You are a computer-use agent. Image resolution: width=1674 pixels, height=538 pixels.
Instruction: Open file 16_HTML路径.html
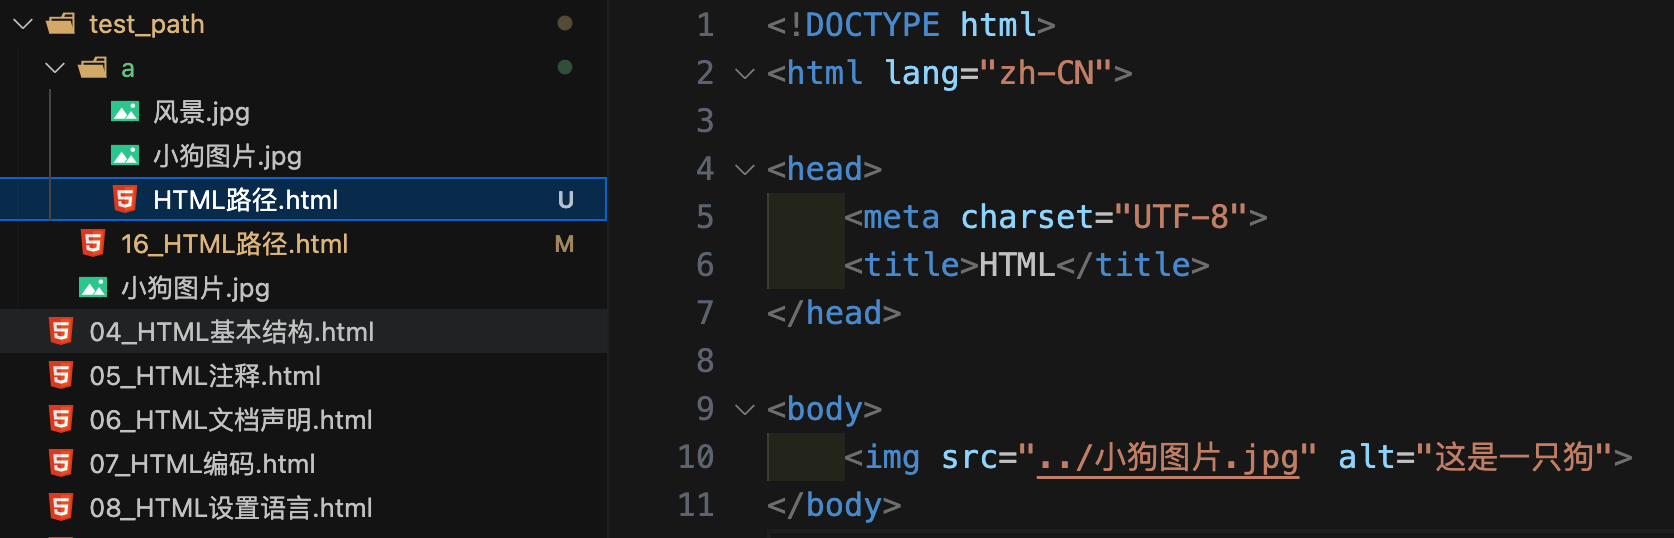point(235,244)
